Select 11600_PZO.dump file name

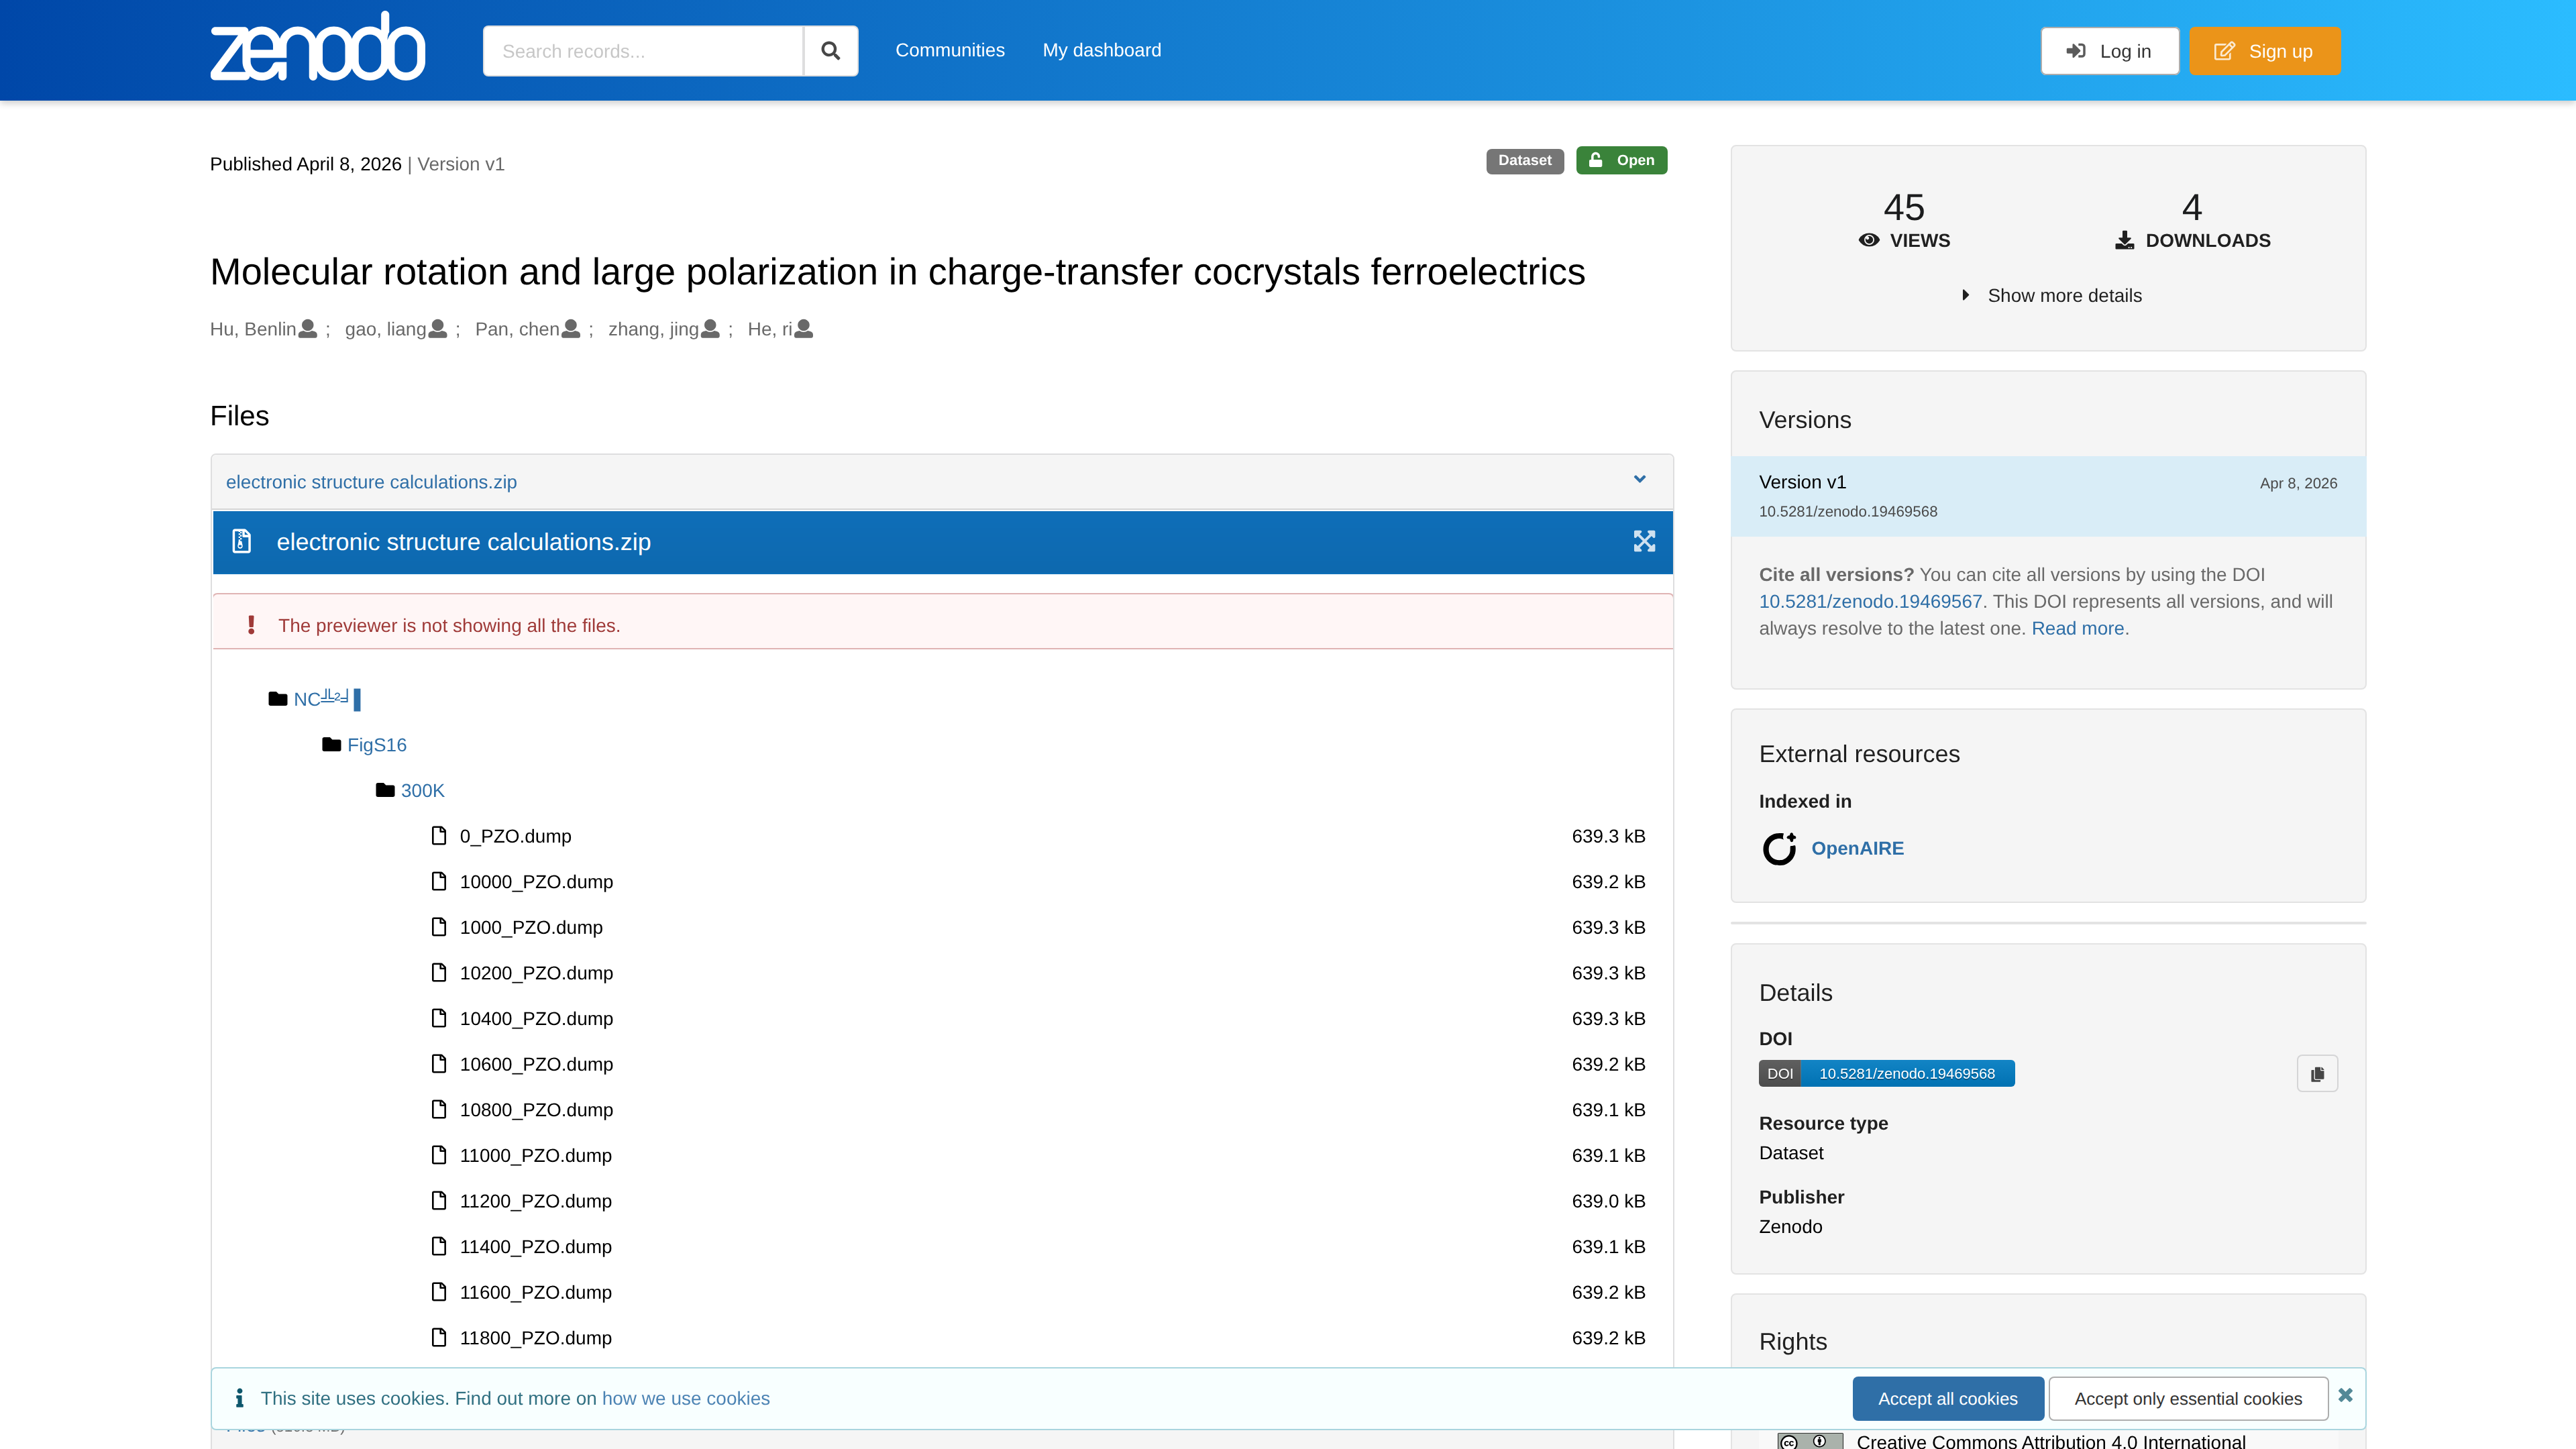coord(535,1292)
